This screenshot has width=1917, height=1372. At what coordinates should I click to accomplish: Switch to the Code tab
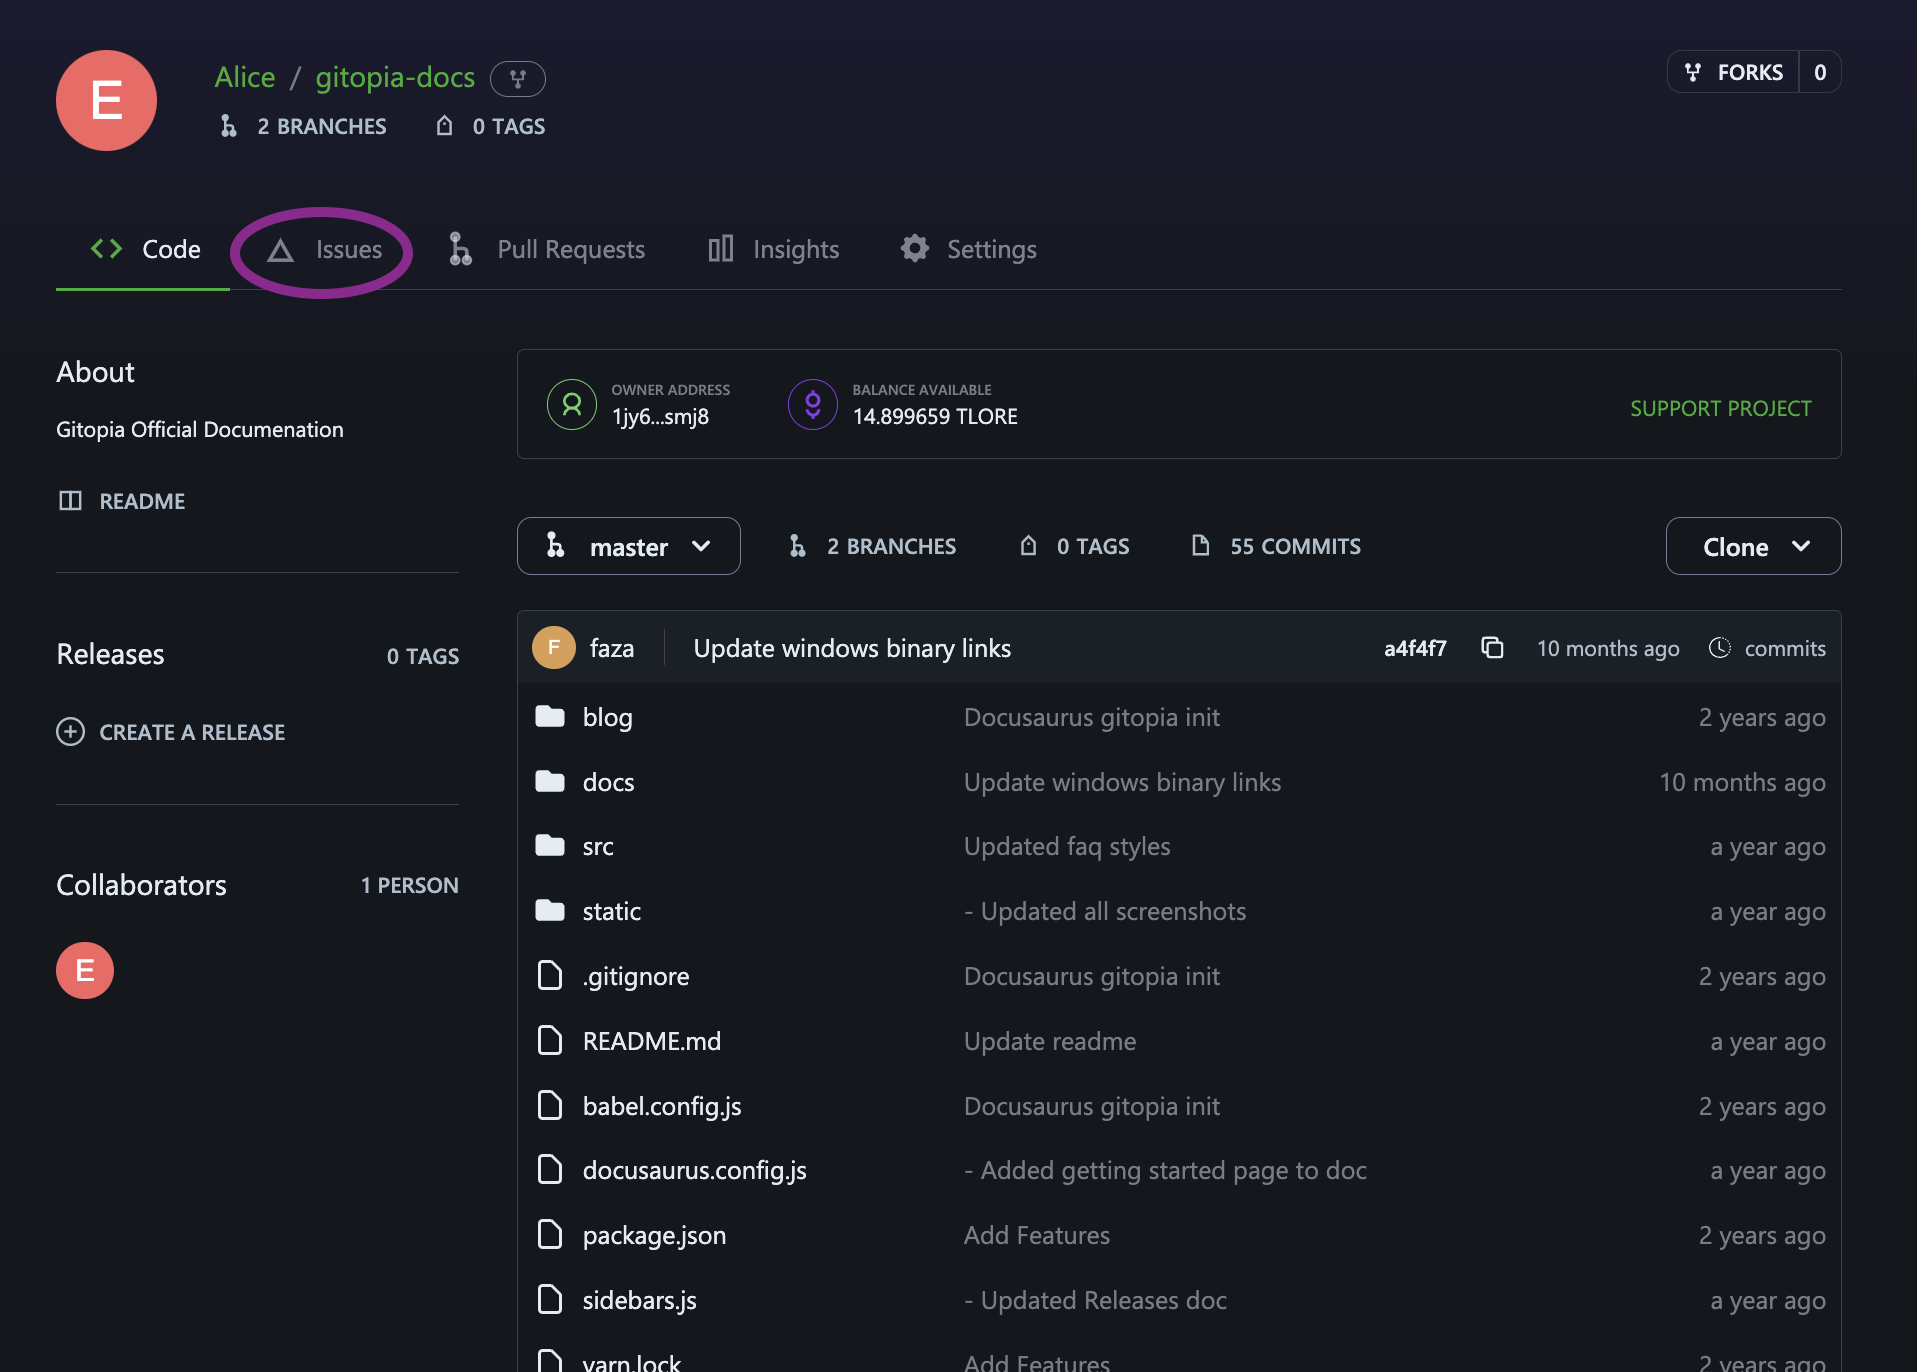143,249
